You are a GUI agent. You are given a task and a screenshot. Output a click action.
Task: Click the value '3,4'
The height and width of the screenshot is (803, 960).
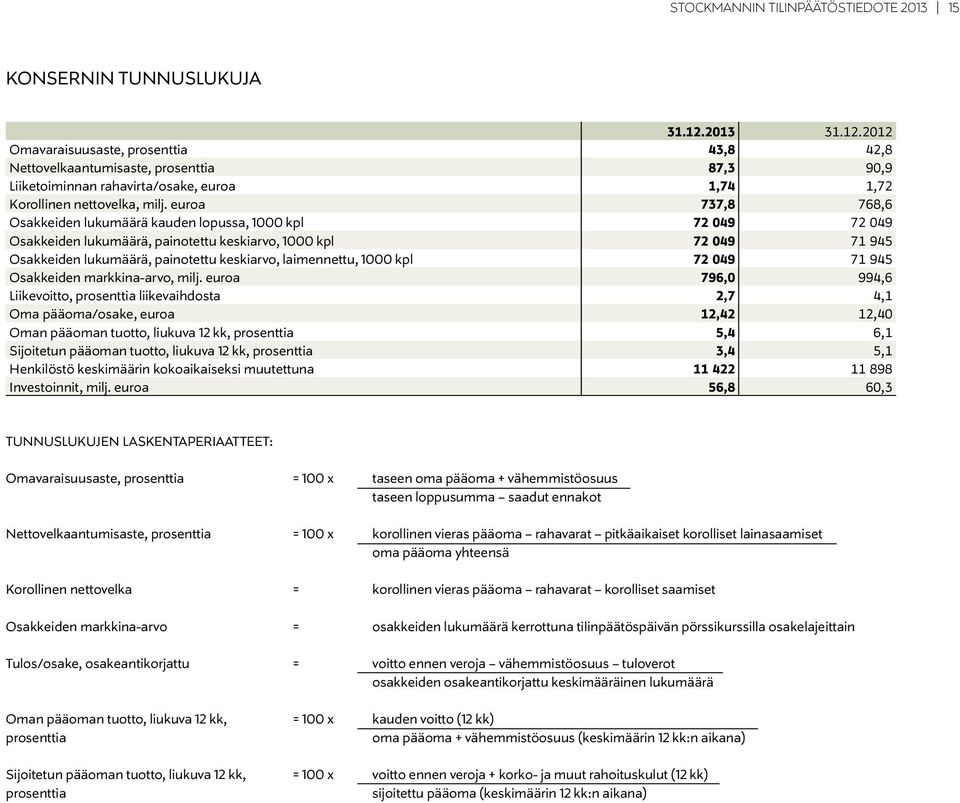(x=726, y=352)
